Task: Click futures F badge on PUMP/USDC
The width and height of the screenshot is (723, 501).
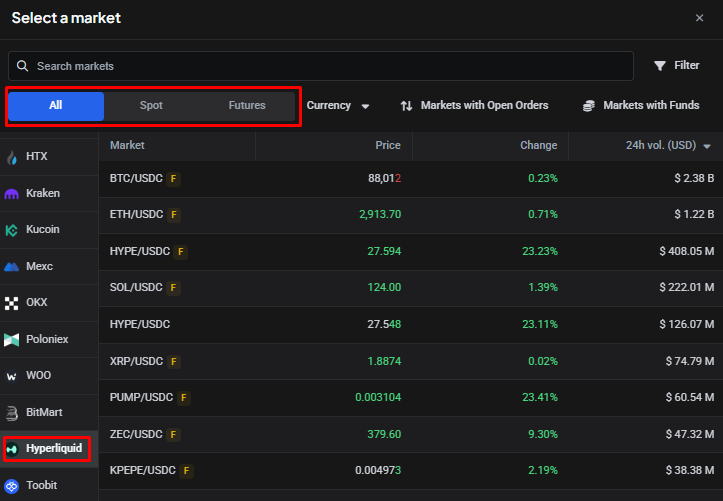Action: 184,398
